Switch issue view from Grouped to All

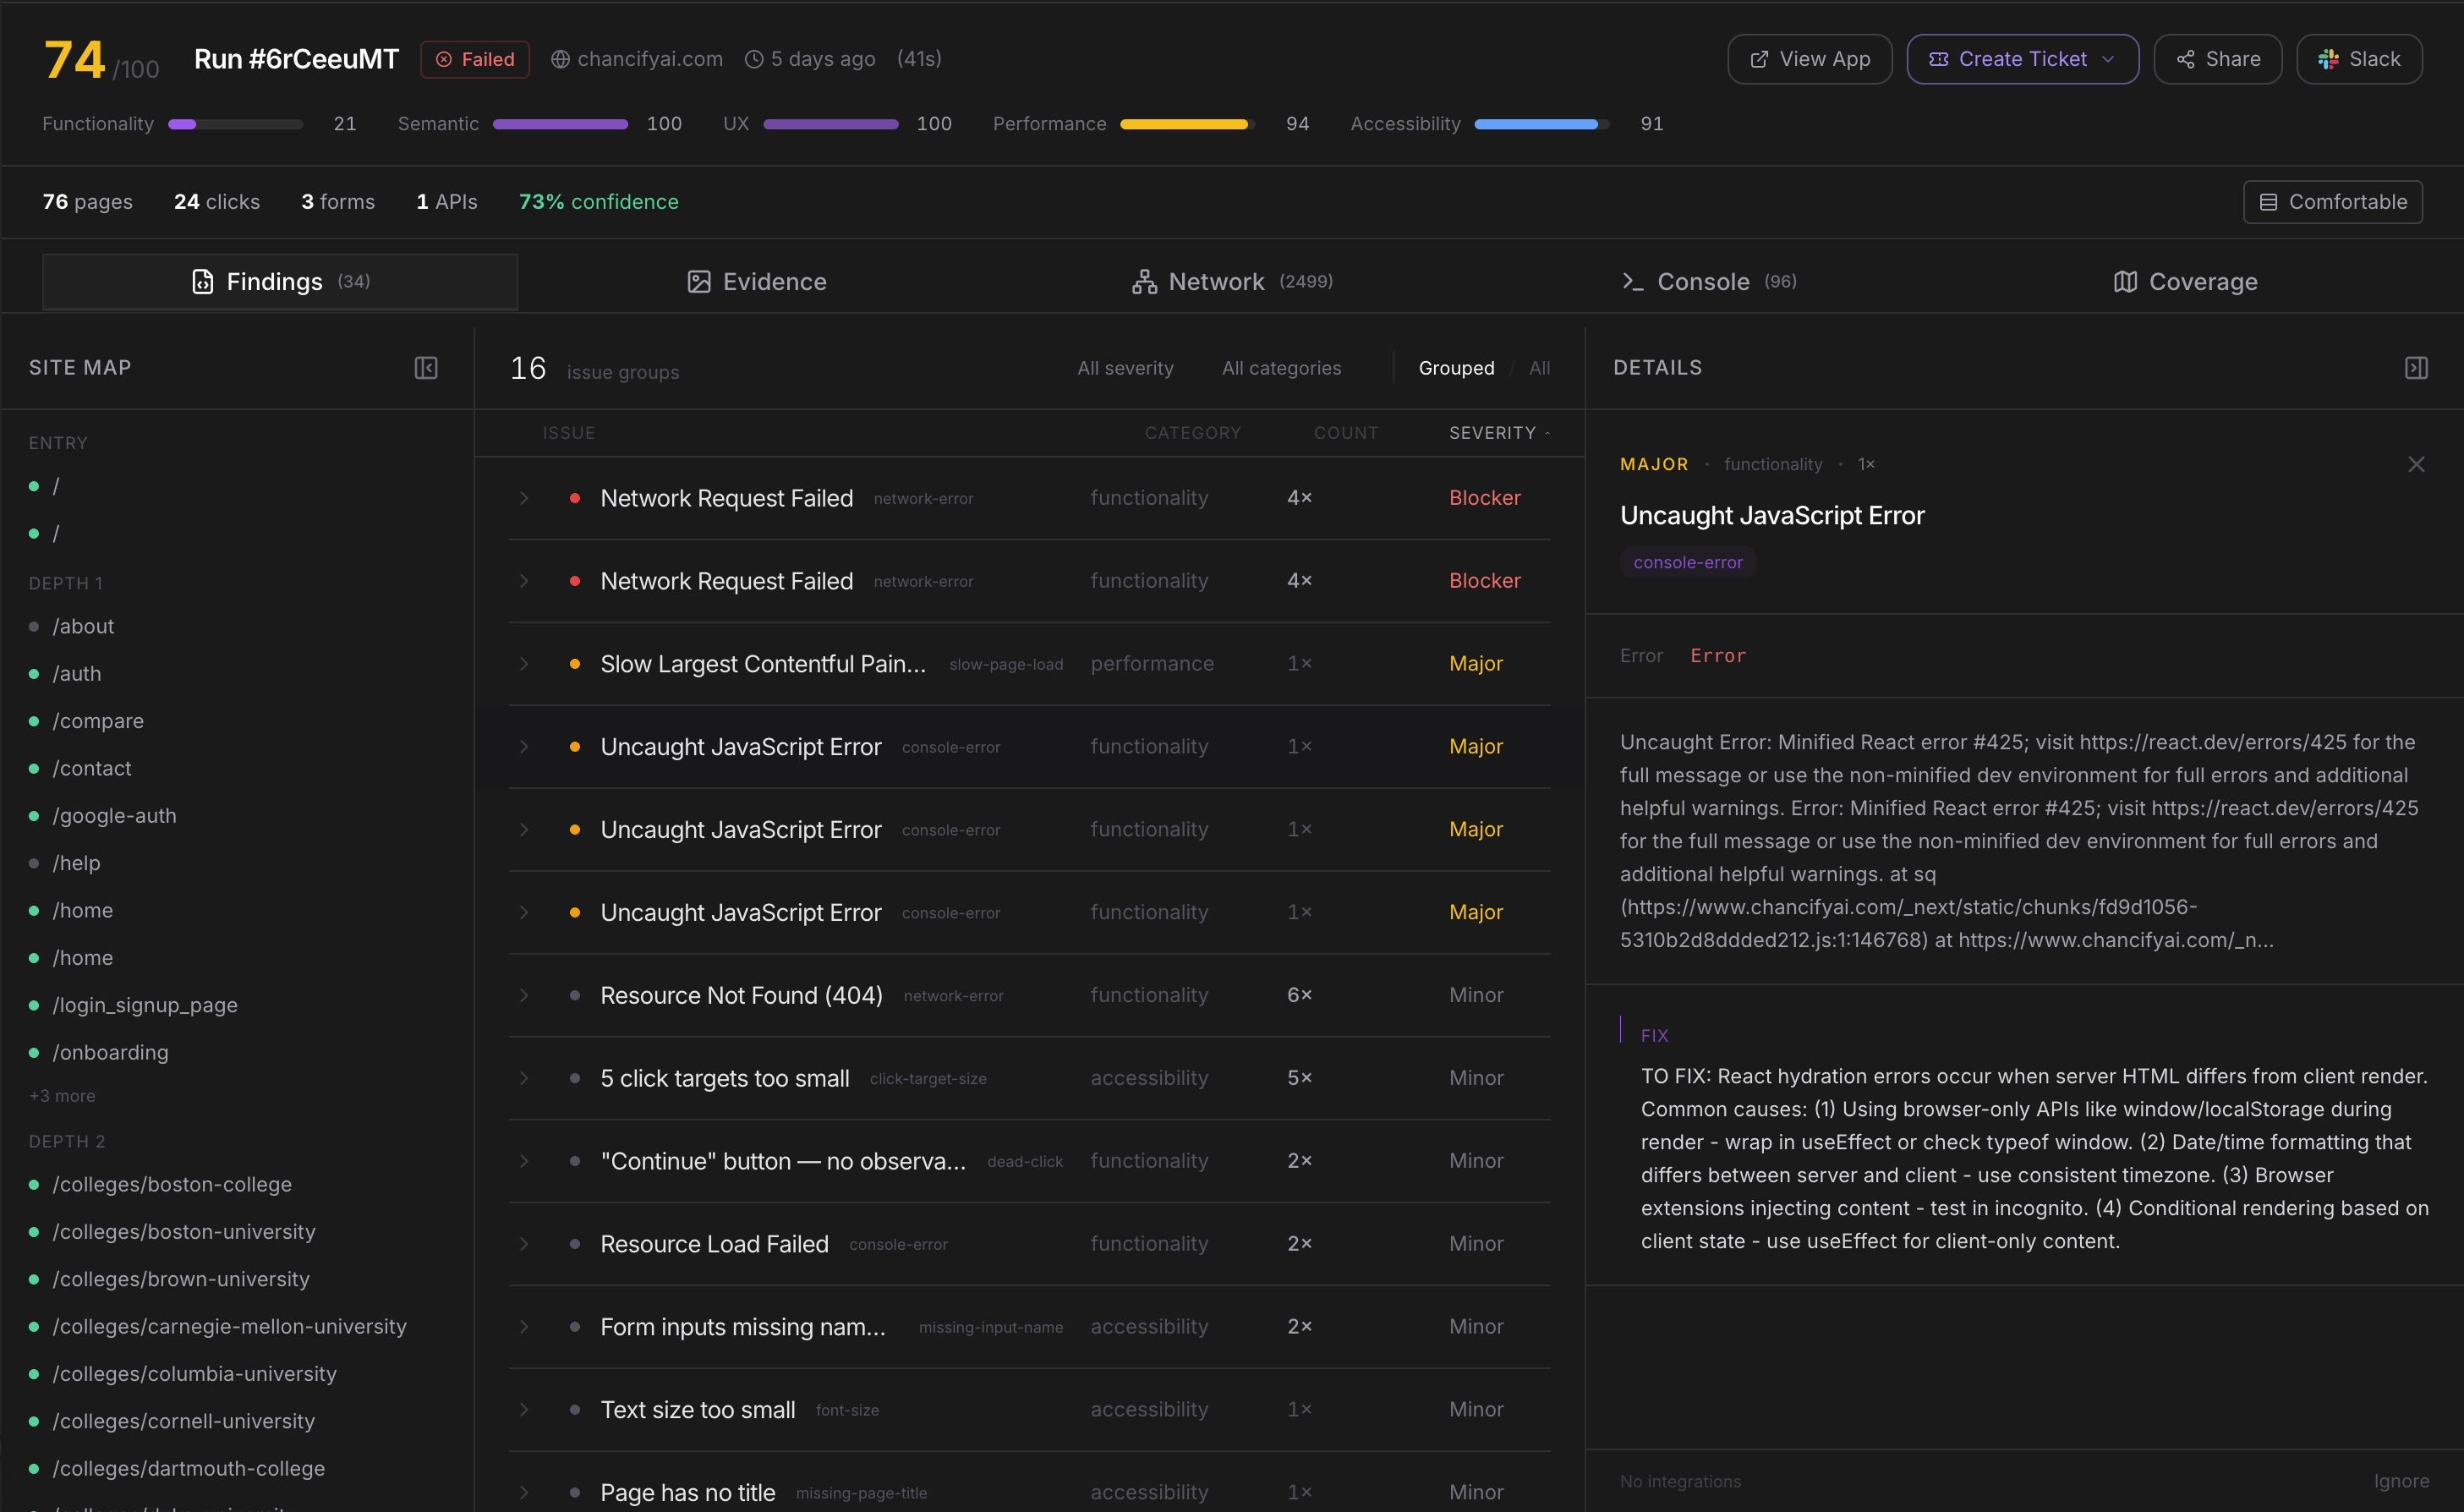[1539, 368]
